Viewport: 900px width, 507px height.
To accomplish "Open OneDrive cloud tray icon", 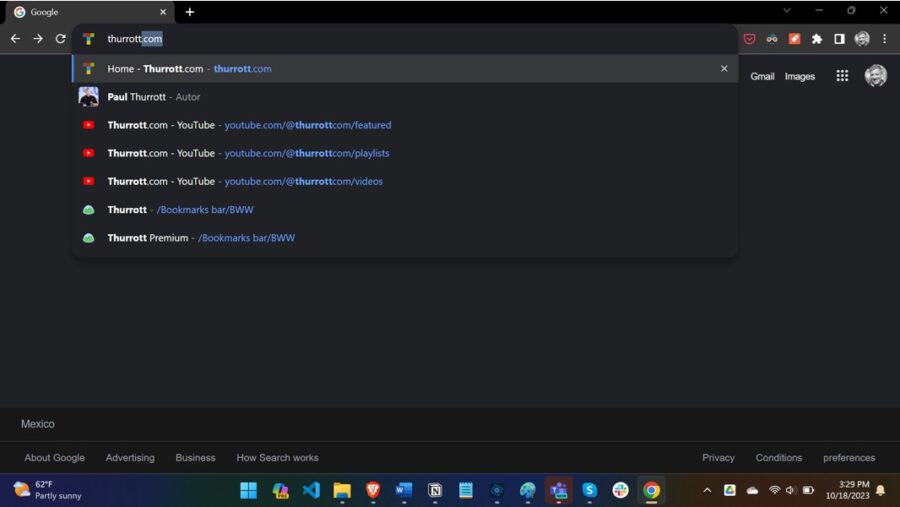I will (x=752, y=490).
